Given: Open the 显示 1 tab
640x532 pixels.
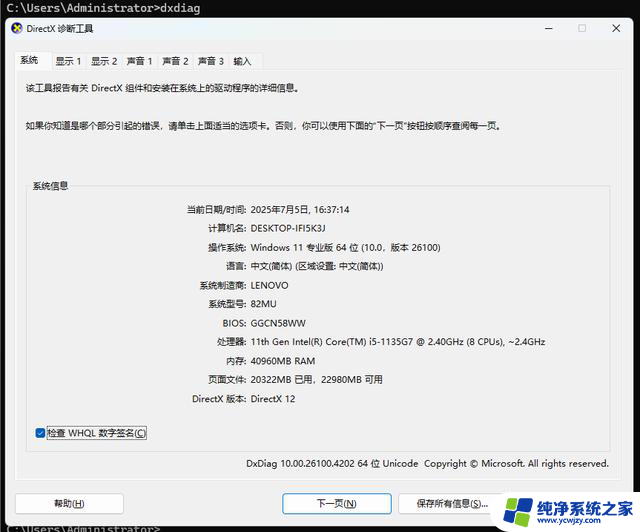Looking at the screenshot, I should 68,61.
